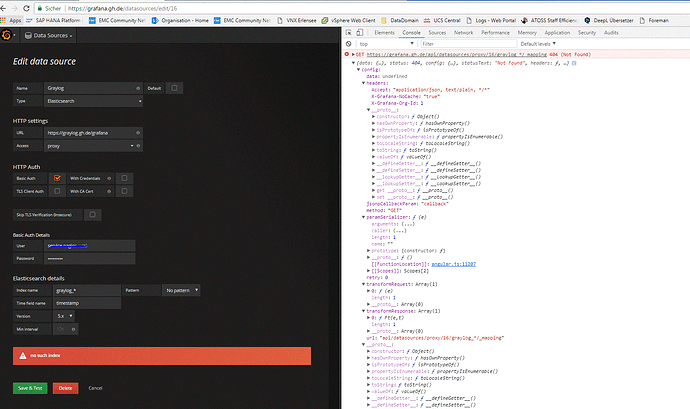Open the Apps bookmarks shortcut
The width and height of the screenshot is (690, 409).
(11, 20)
